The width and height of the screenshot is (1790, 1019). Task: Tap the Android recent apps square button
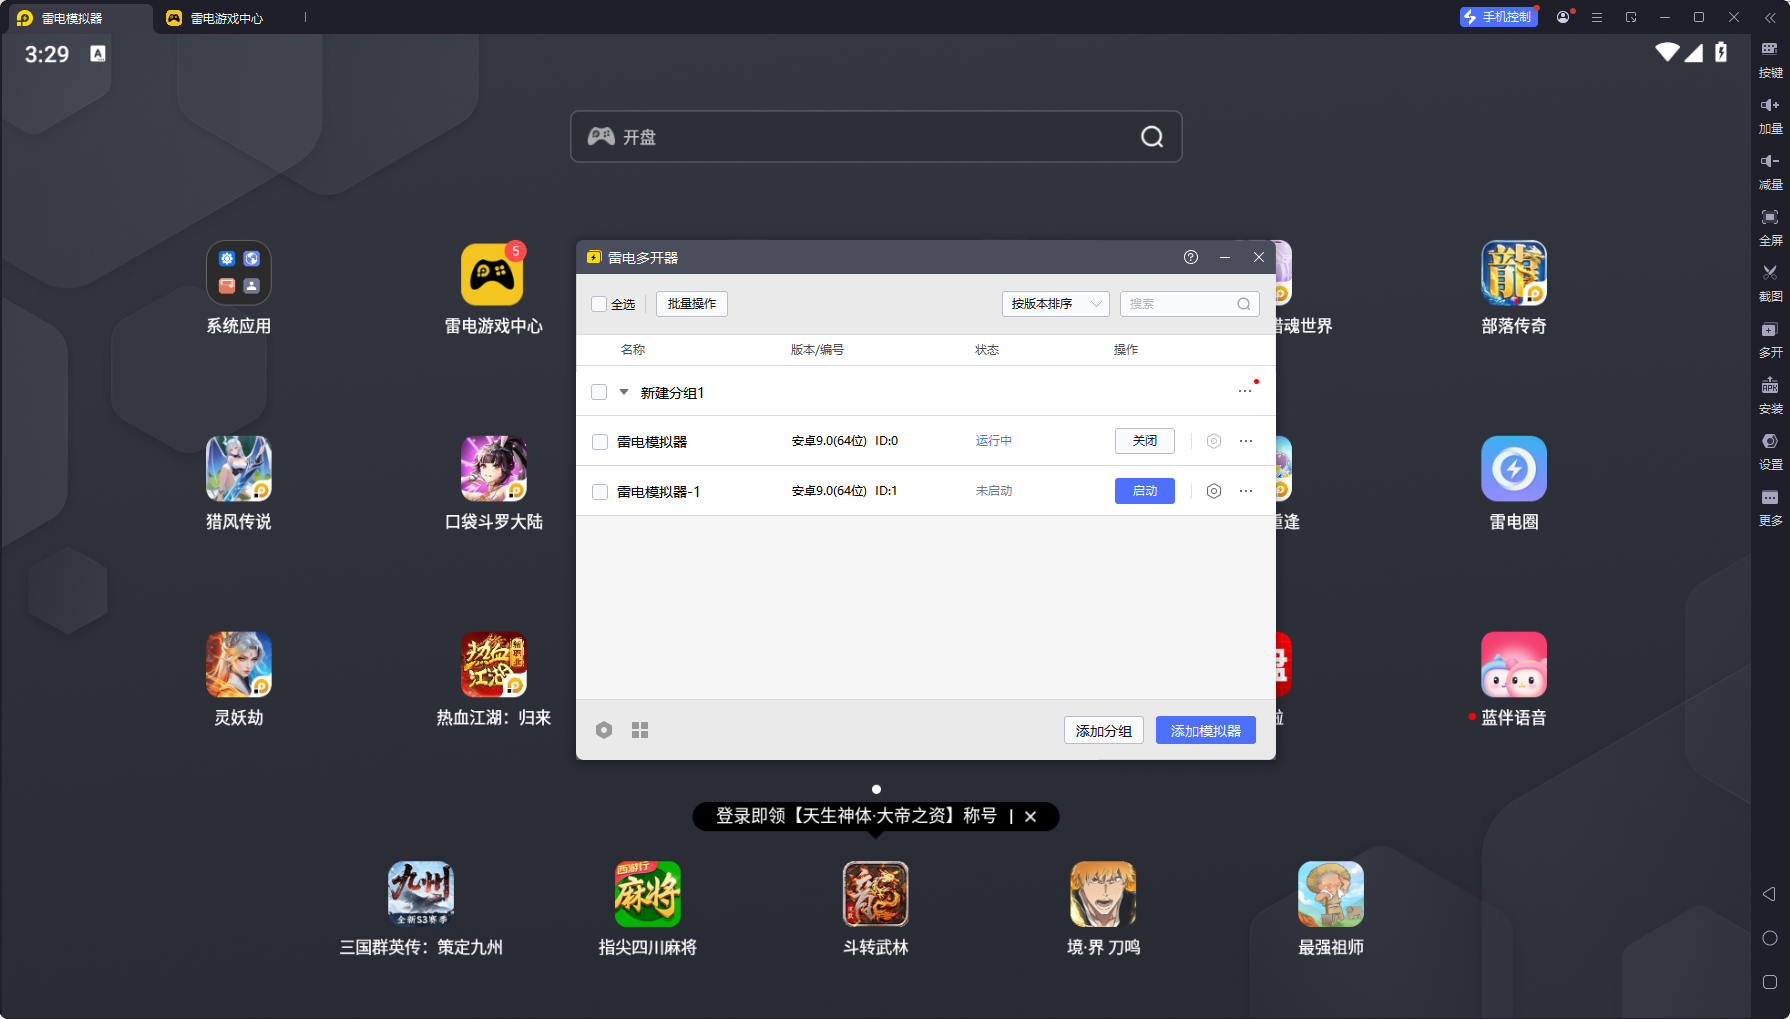1769,982
